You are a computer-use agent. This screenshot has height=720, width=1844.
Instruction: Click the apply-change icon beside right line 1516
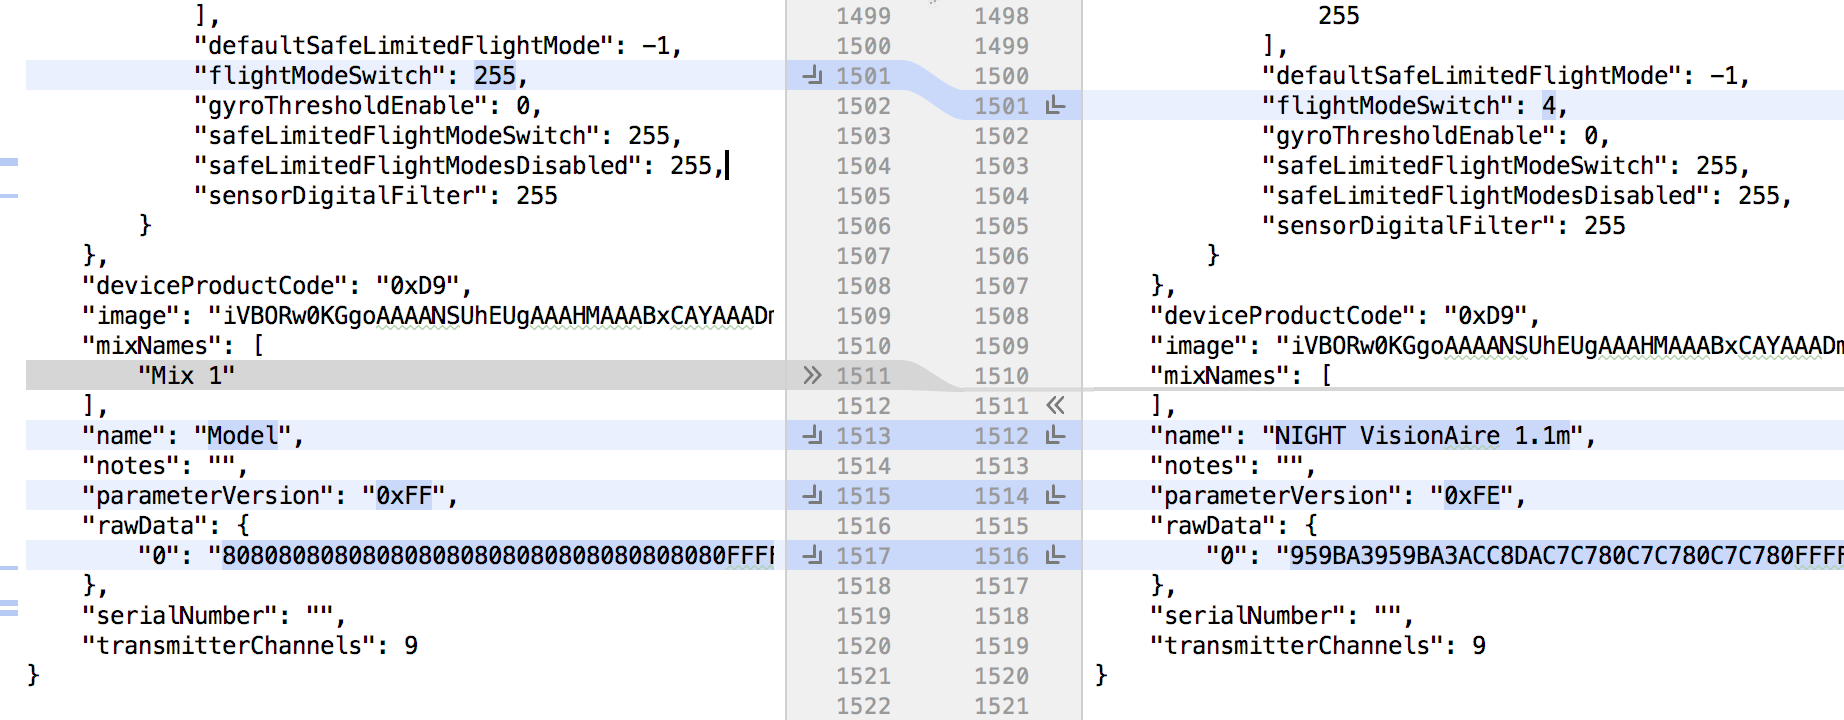(x=1055, y=555)
